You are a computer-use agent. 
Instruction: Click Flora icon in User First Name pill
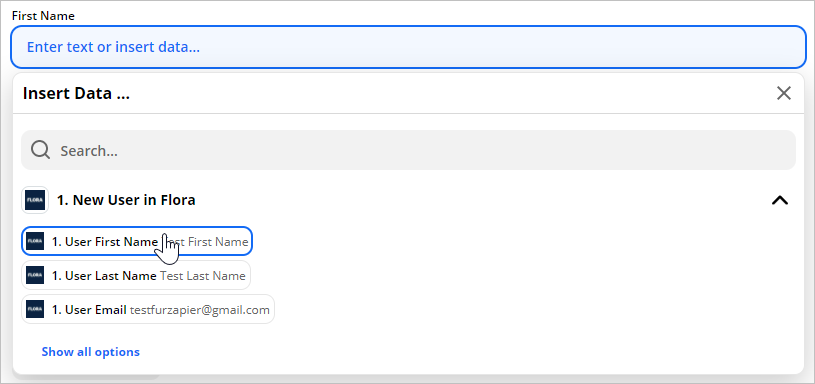click(x=35, y=241)
